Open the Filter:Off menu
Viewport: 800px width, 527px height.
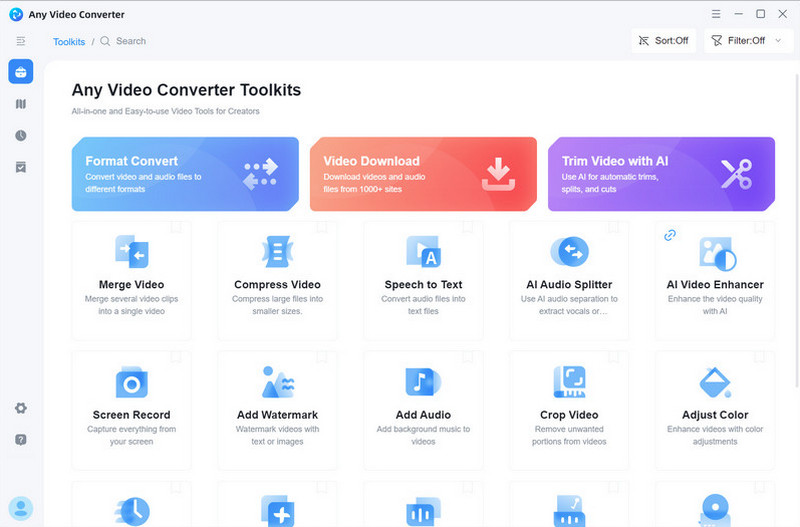748,40
